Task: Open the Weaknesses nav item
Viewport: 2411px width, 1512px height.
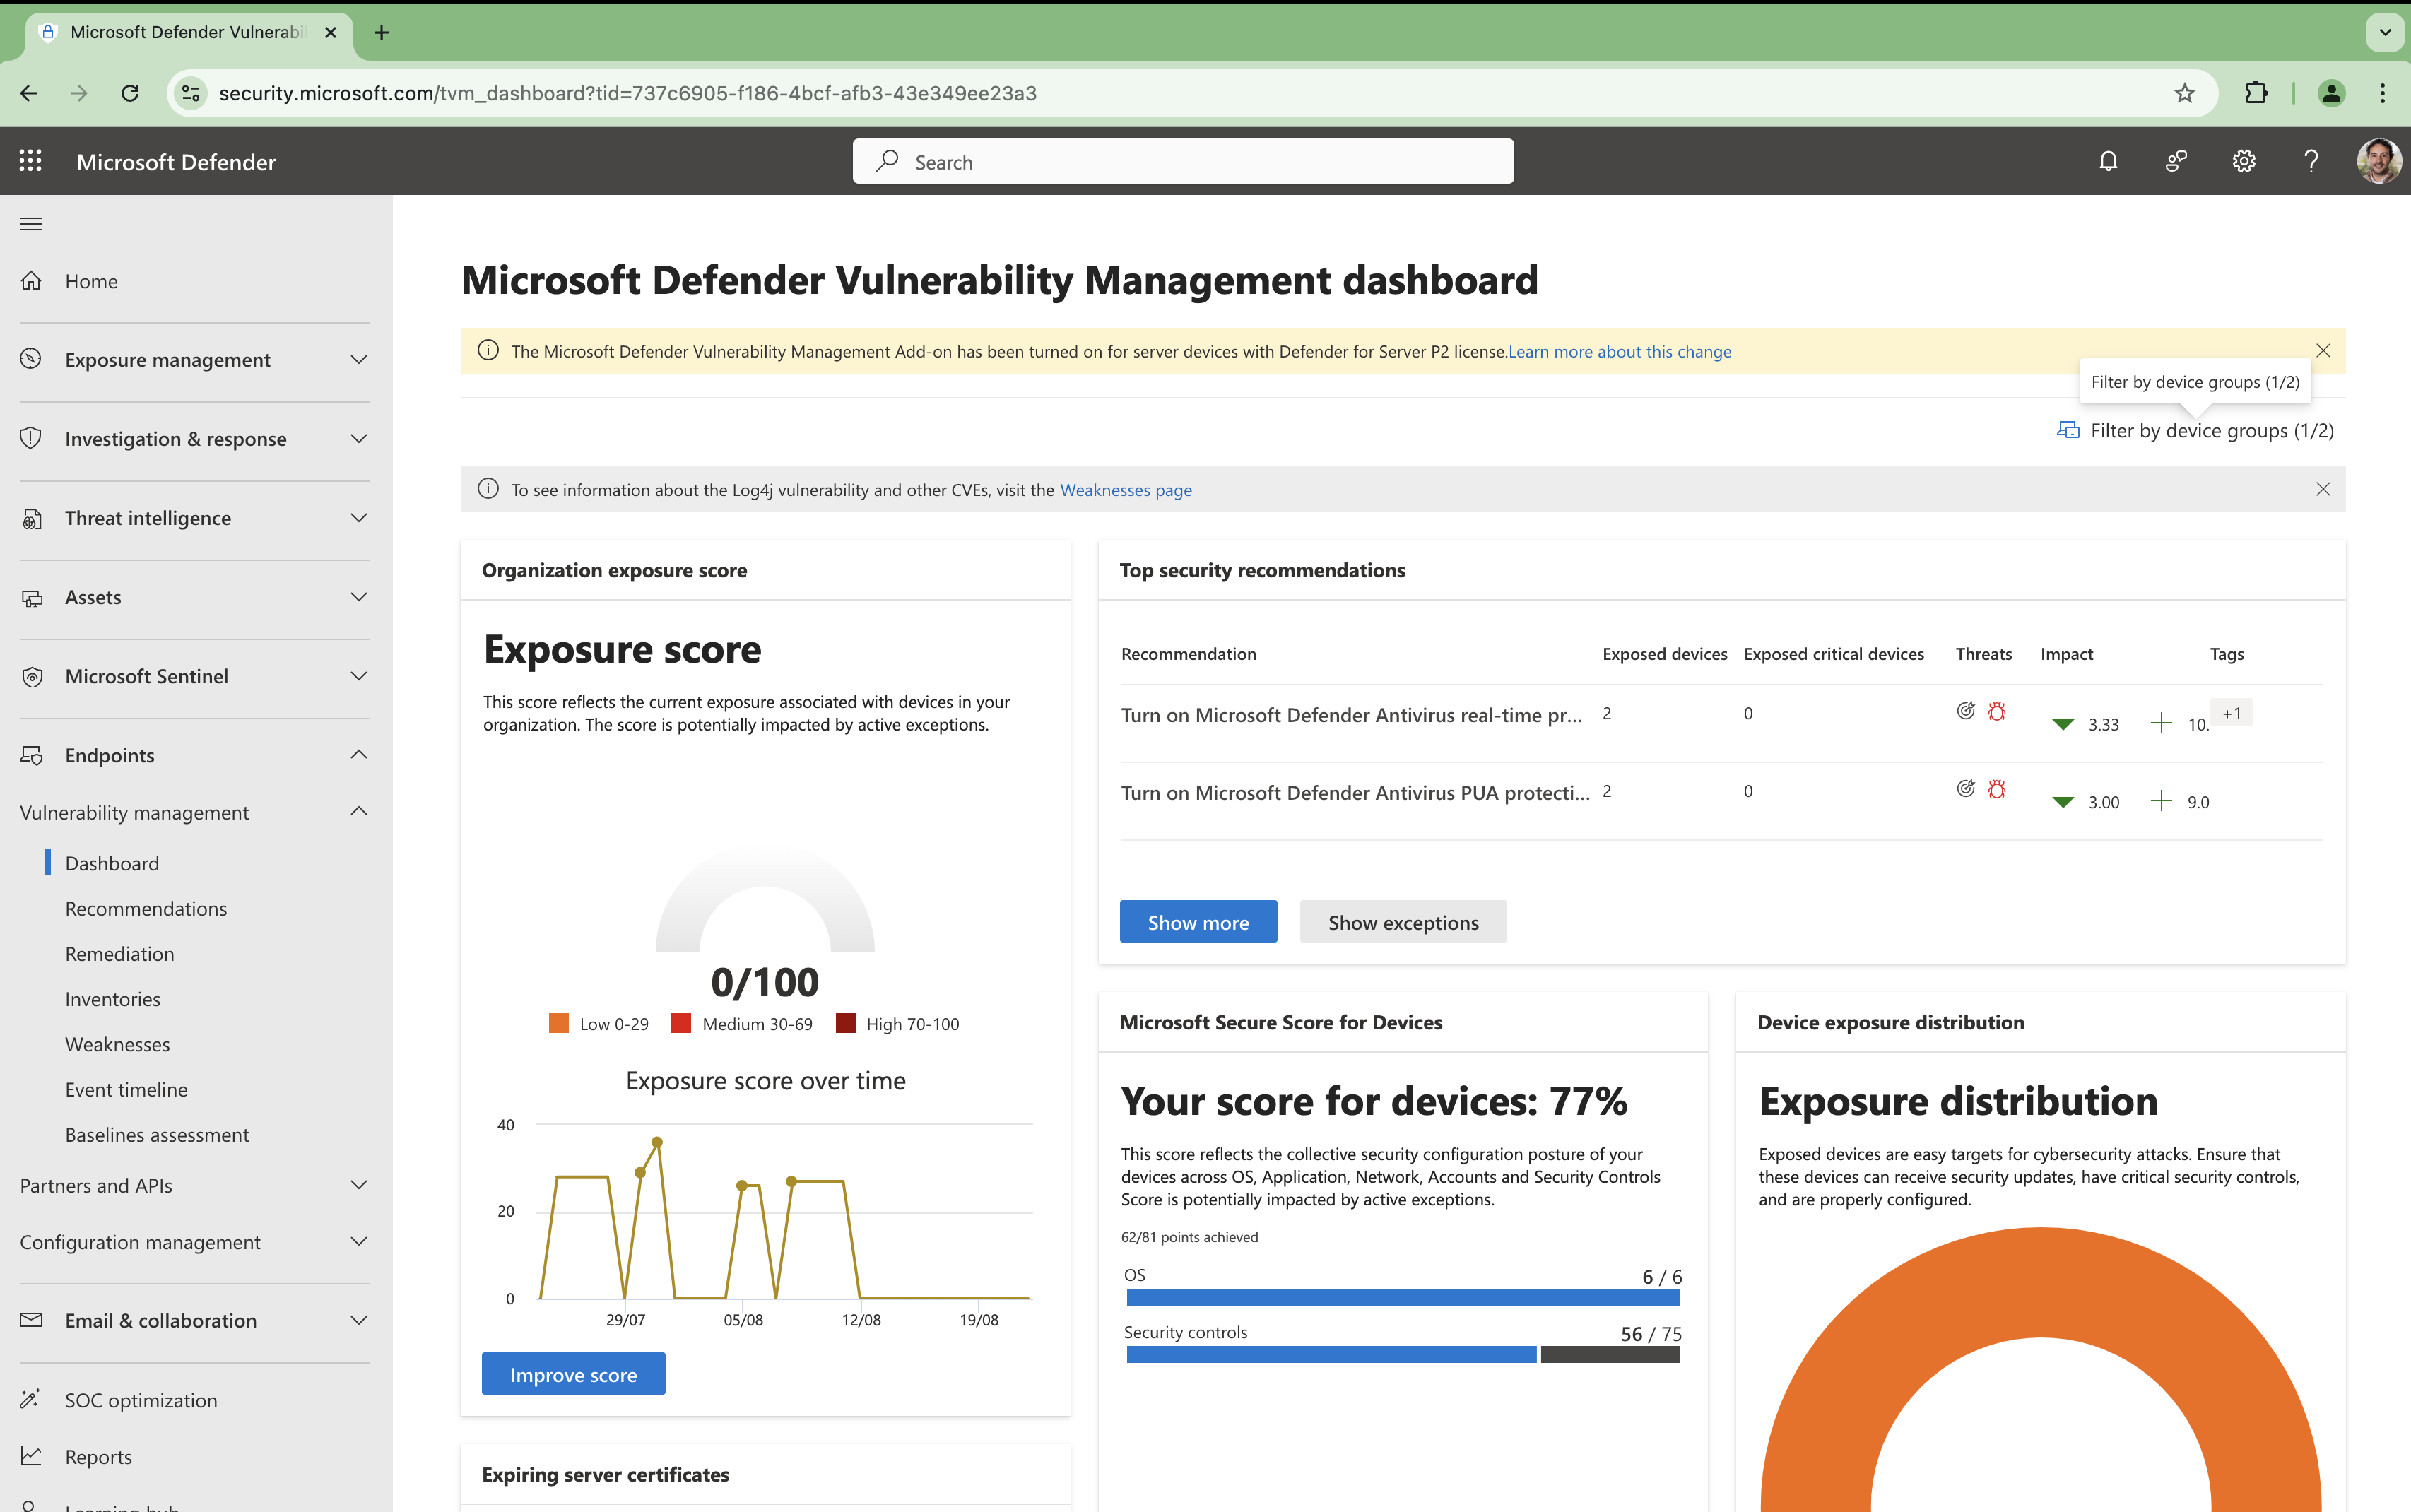Action: pos(118,1044)
